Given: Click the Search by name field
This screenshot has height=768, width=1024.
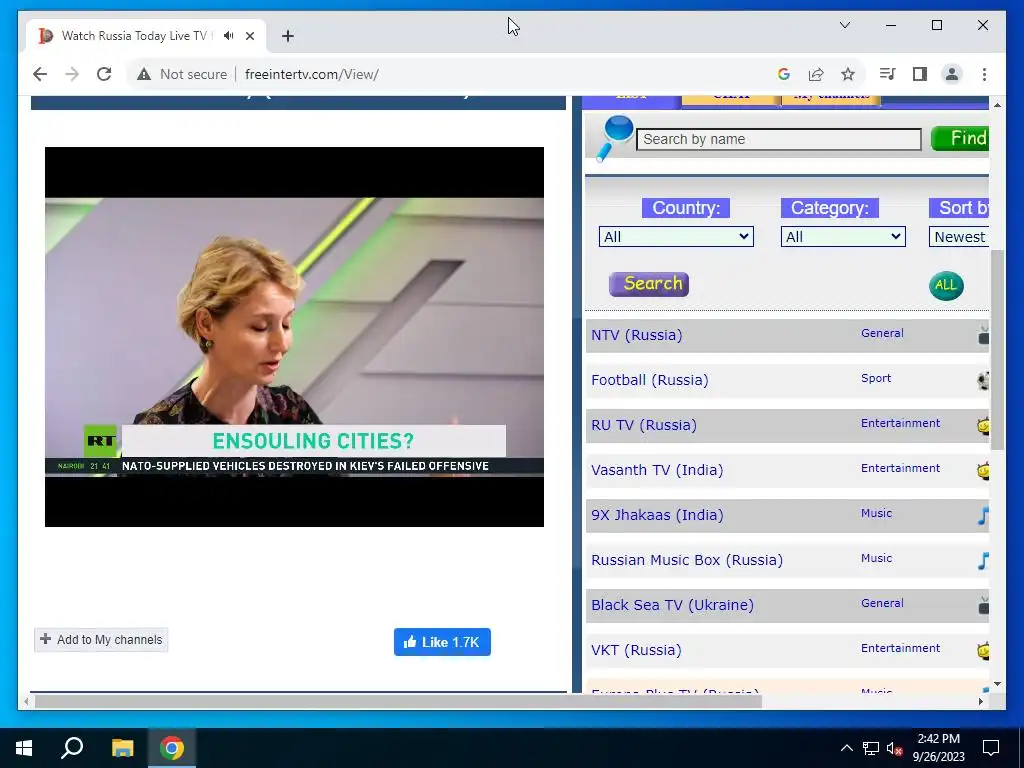Looking at the screenshot, I should (778, 139).
